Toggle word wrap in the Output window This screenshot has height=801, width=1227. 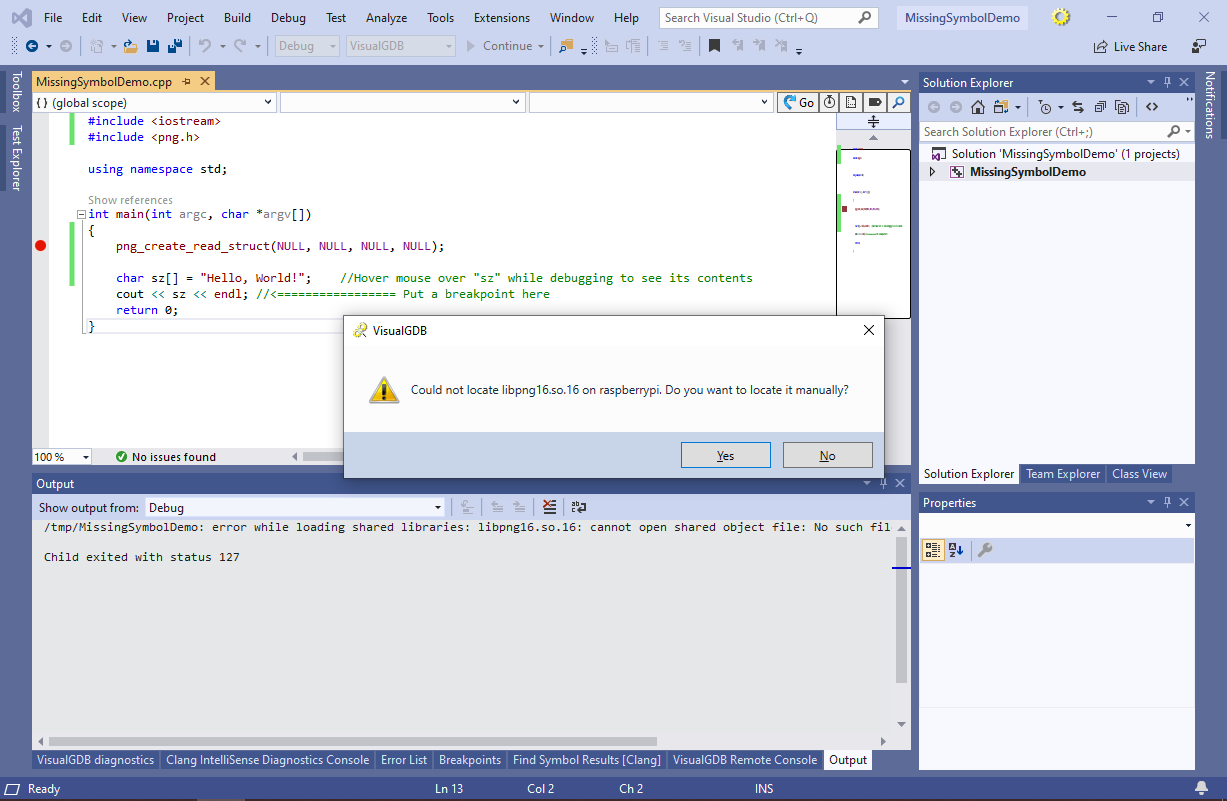tap(579, 507)
